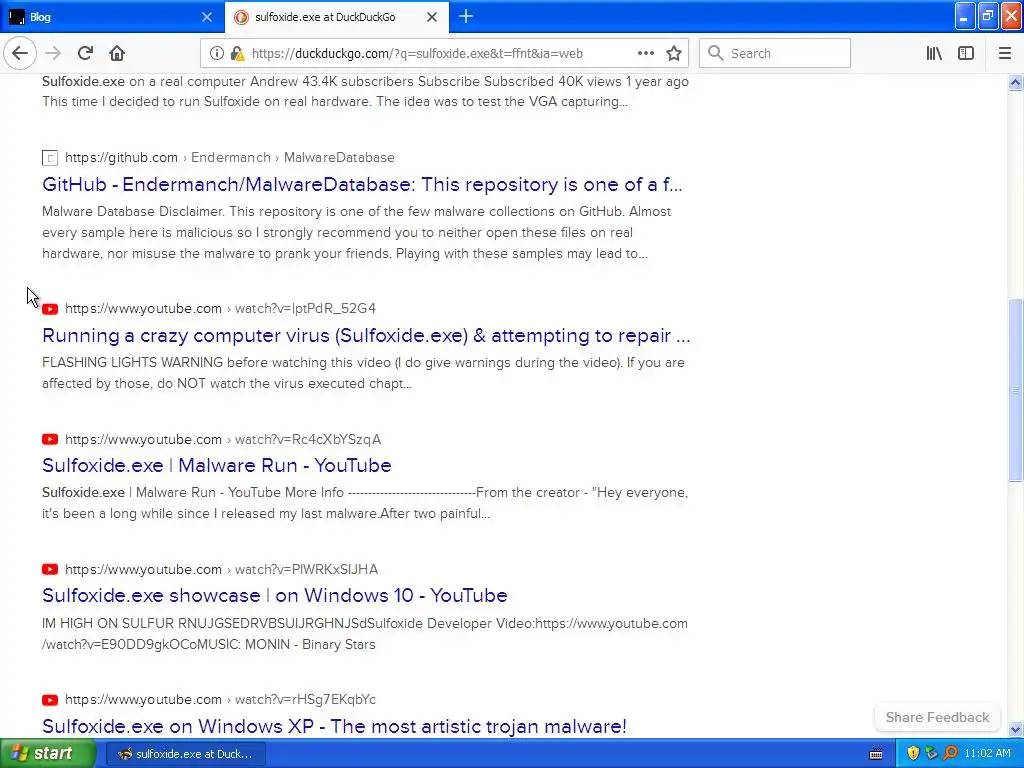Go back to the previous page
Screen dimensions: 1024x768
click(20, 53)
